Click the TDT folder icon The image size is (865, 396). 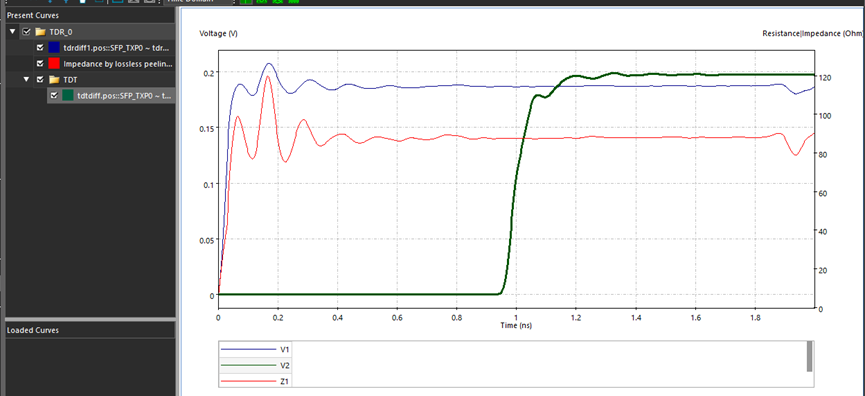(x=53, y=79)
